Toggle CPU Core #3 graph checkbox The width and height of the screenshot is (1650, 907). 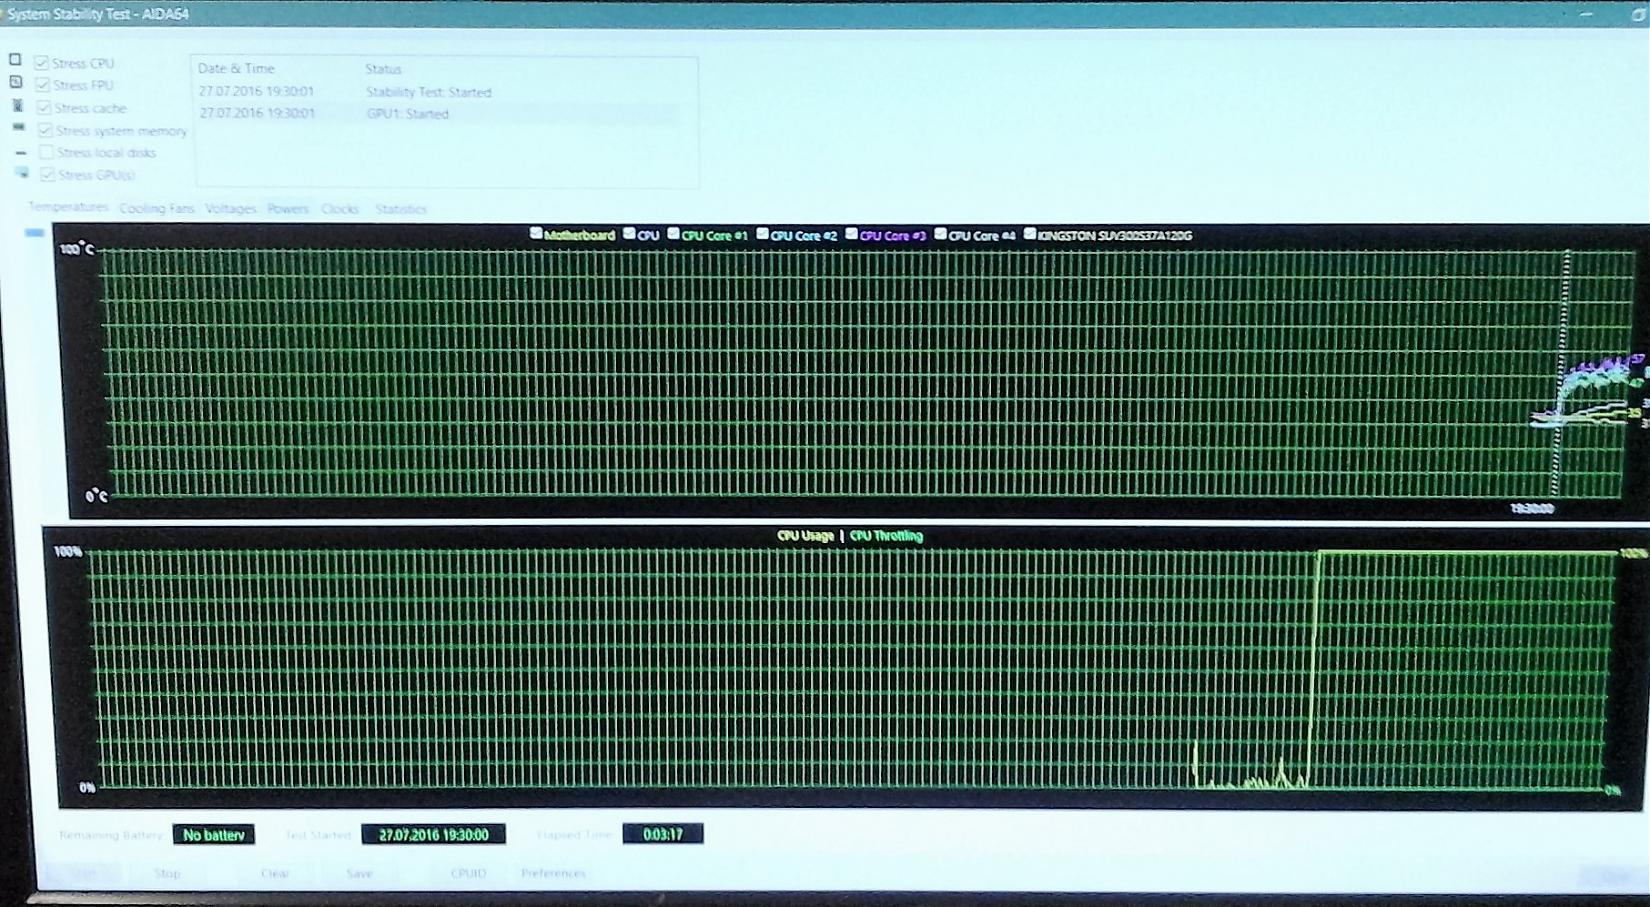coord(851,234)
